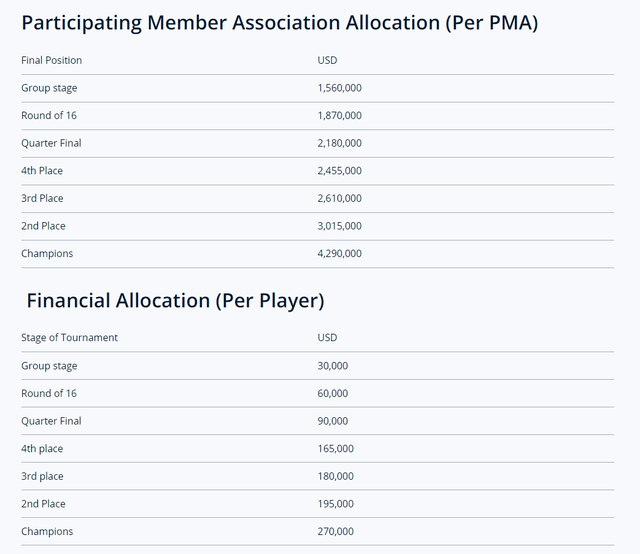The height and width of the screenshot is (554, 640).
Task: Click the 30,000 per player group stage amount
Action: 333,366
